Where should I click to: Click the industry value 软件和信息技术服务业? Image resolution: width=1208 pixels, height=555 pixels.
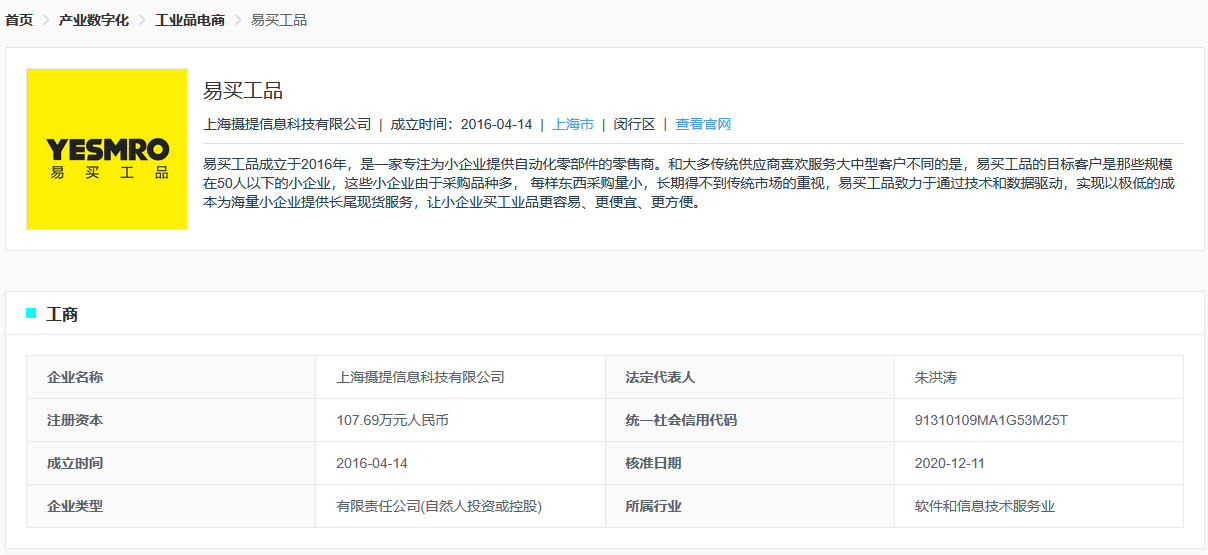click(x=984, y=506)
